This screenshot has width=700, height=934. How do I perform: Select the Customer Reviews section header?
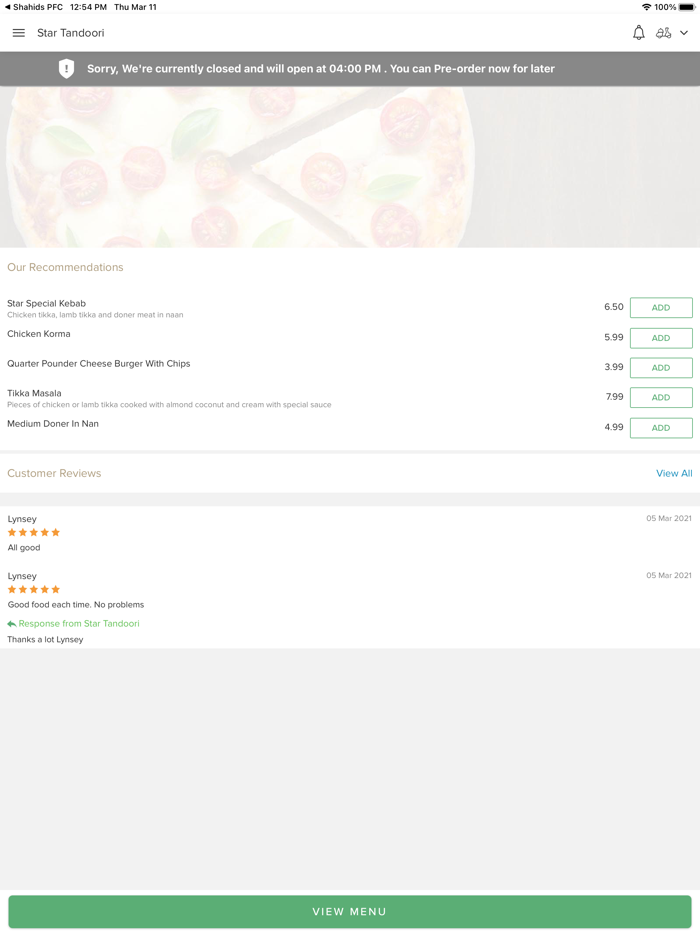pos(54,473)
